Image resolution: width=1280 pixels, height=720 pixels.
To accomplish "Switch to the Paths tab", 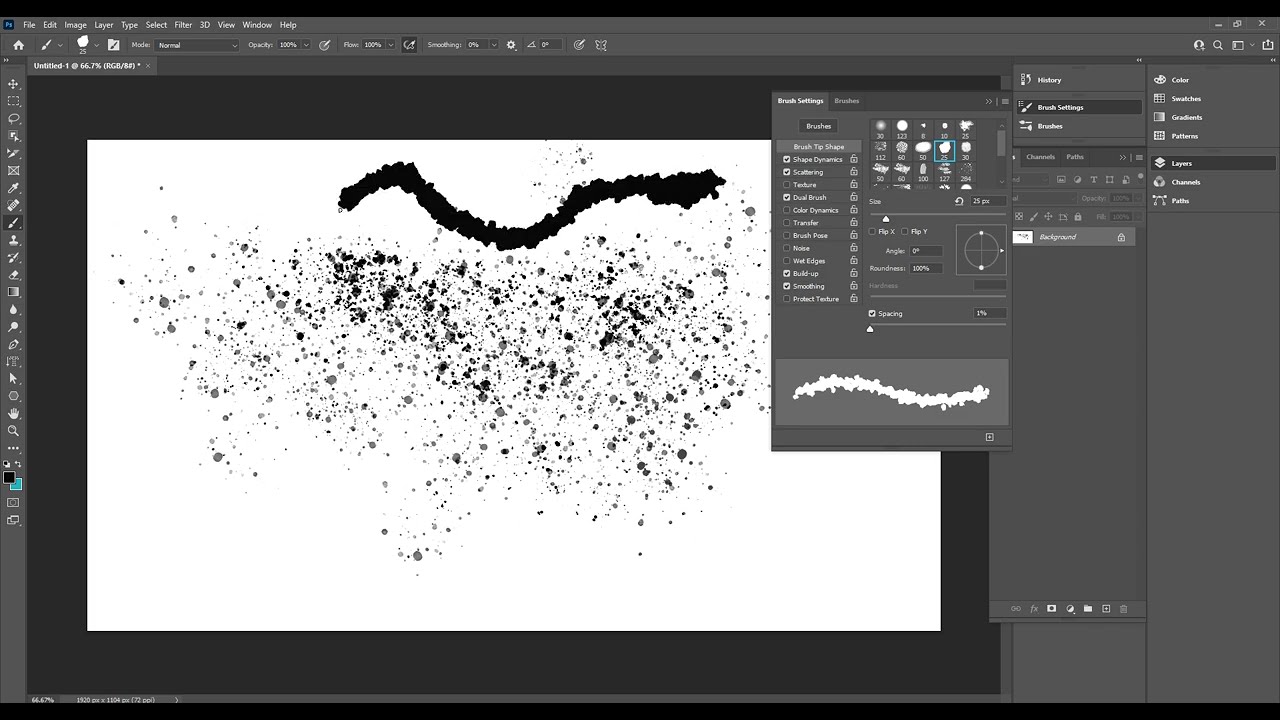I will tap(1075, 157).
